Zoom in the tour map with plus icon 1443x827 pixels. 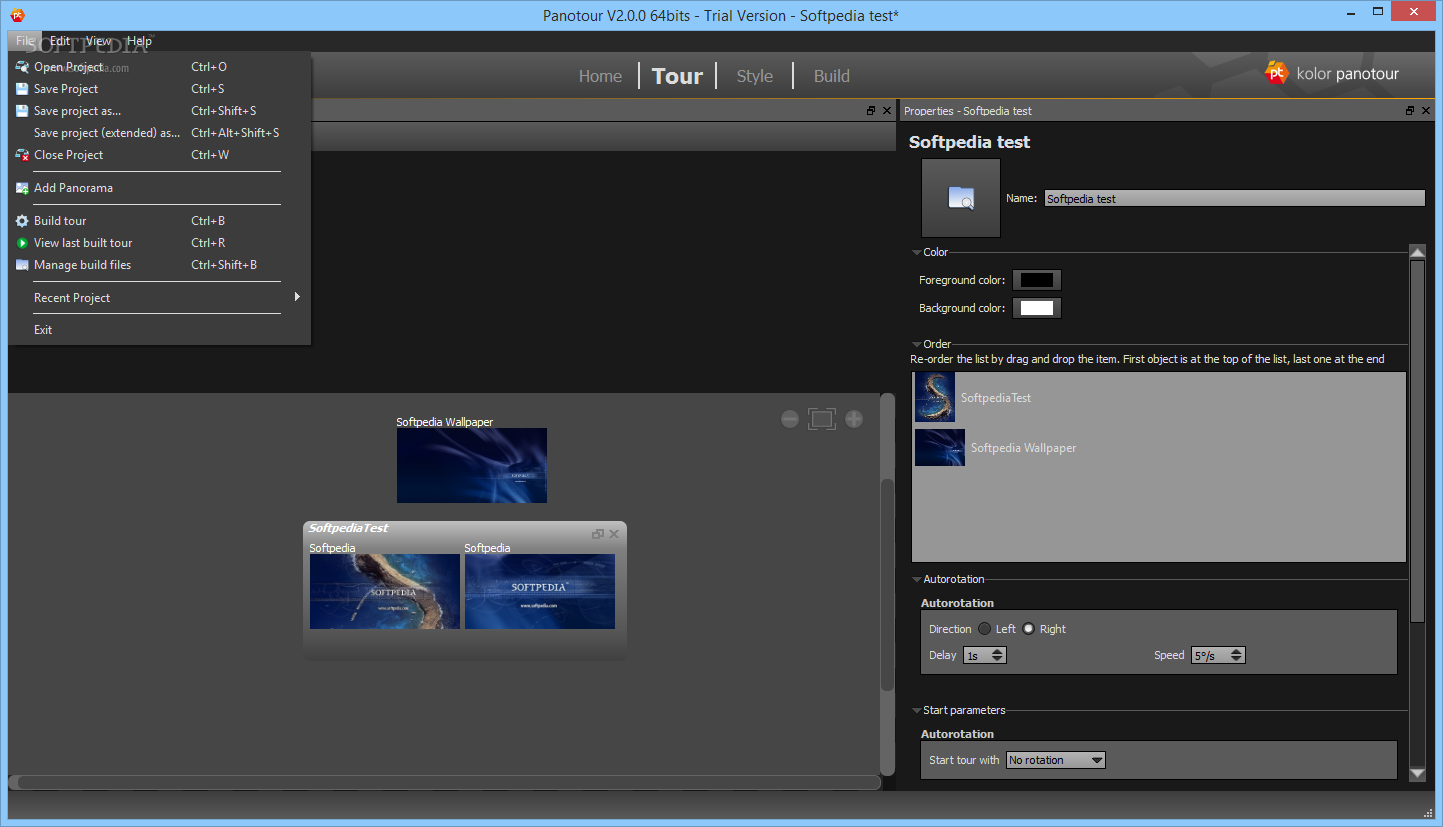coord(854,419)
